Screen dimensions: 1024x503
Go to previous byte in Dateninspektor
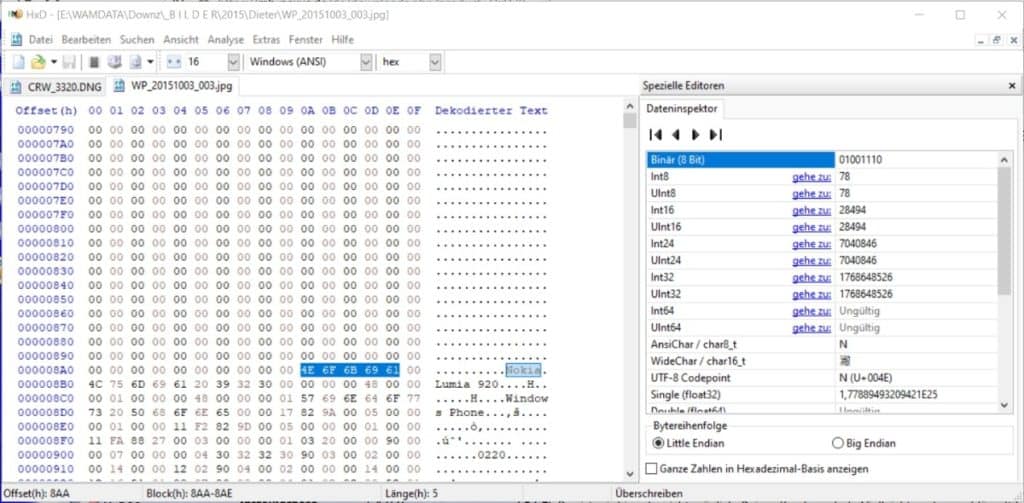(x=676, y=135)
